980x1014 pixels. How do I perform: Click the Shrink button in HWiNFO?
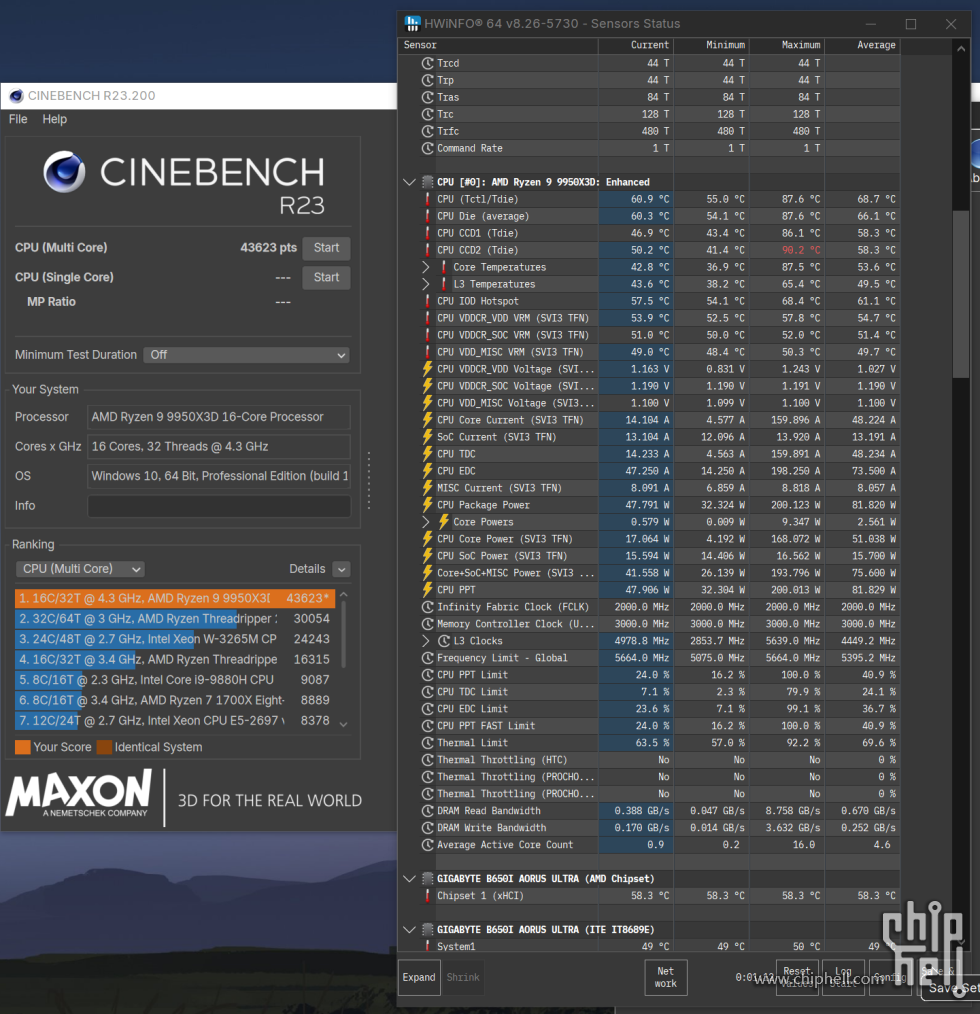(x=463, y=977)
